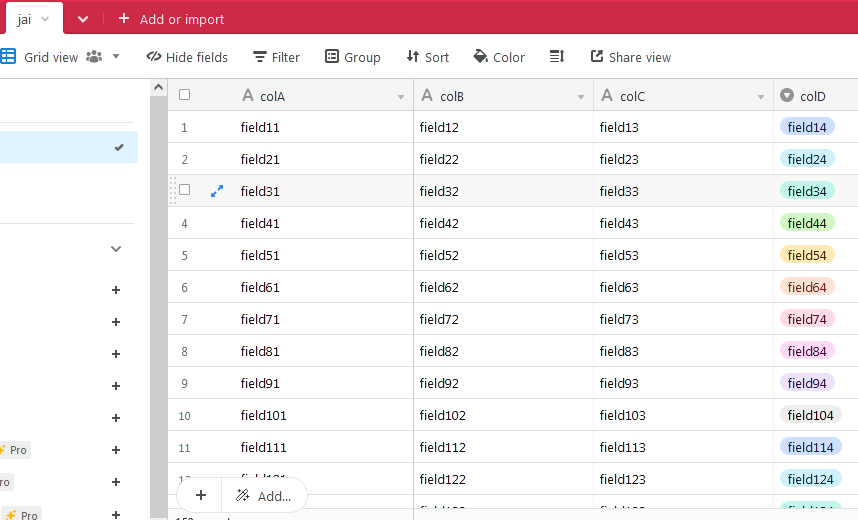The height and width of the screenshot is (520, 858).
Task: Click row number 10
Action: point(184,416)
